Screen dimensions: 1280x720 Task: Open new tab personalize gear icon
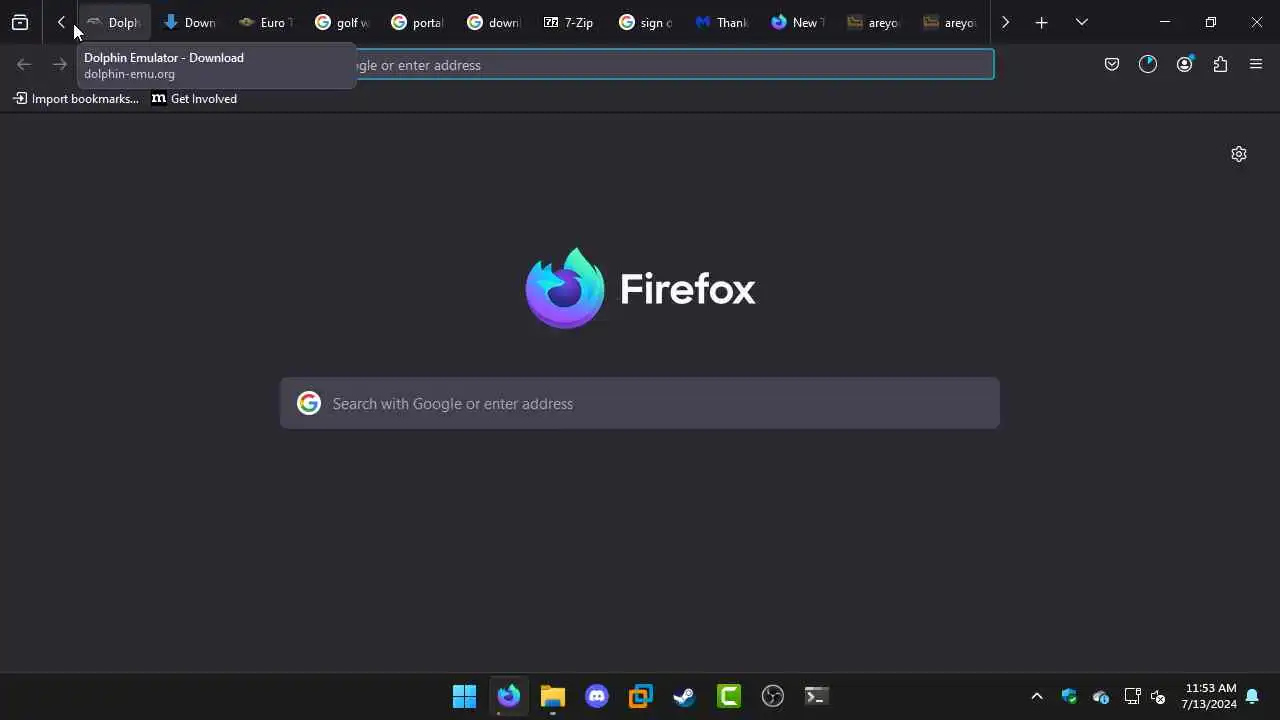coord(1239,154)
